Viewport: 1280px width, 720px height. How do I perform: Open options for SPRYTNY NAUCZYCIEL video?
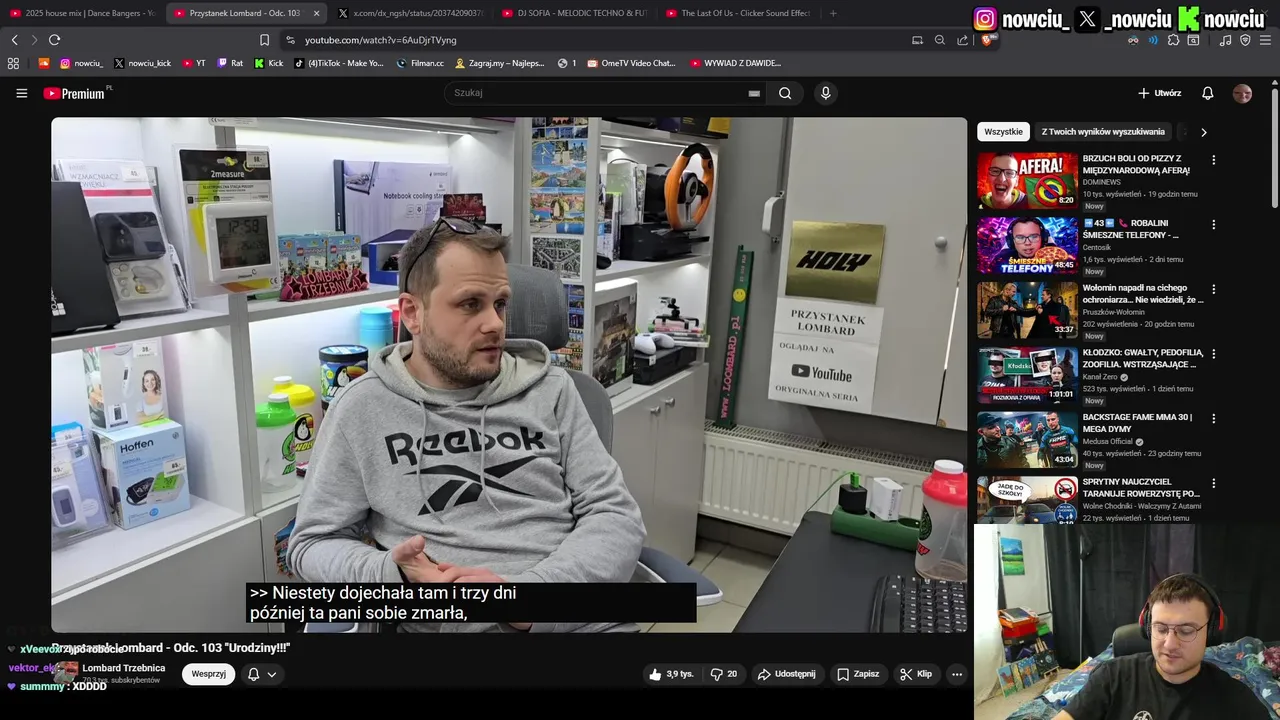pyautogui.click(x=1214, y=483)
